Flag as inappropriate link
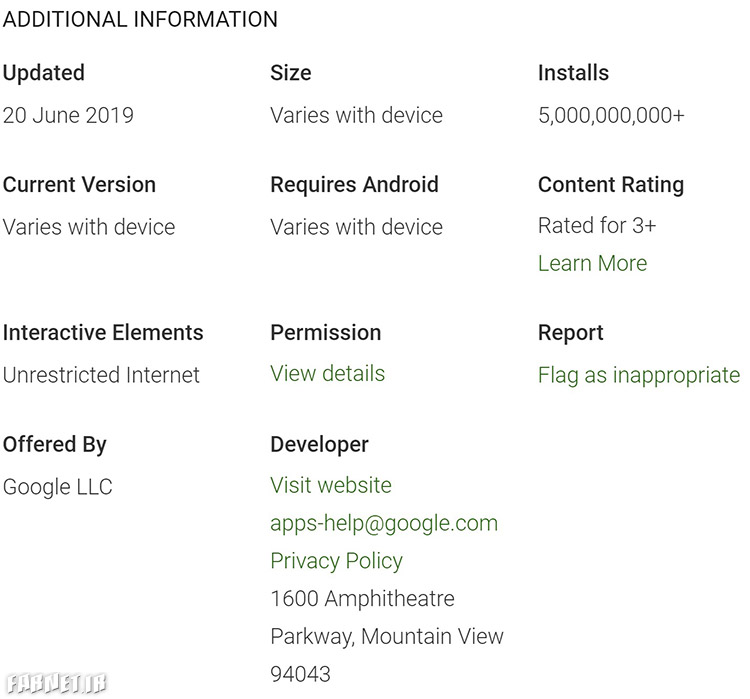Screen dimensions: 750x699 [x=639, y=375]
